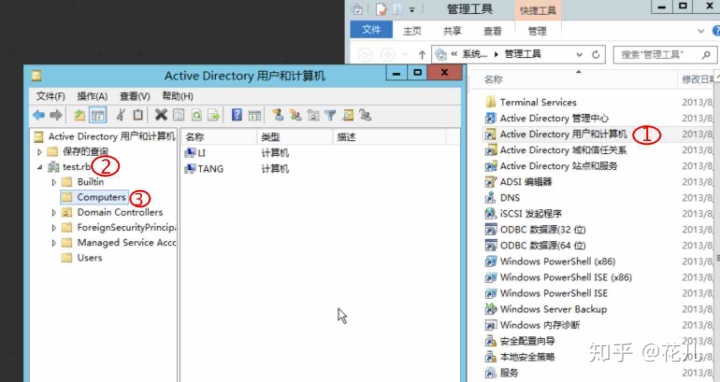Sort by the 类型 column header

[295, 137]
